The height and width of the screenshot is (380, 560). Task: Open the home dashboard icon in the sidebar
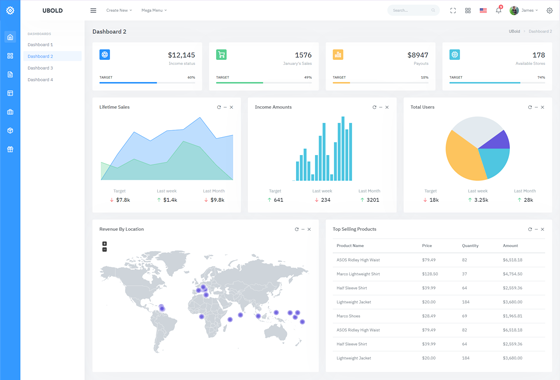coord(10,37)
